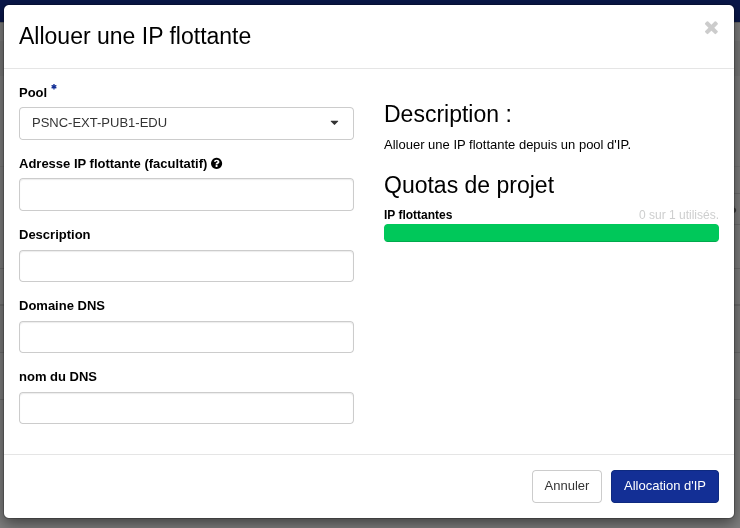Screen dimensions: 740x528
Task: Click the required asterisk next to Pool
Action: (54, 88)
